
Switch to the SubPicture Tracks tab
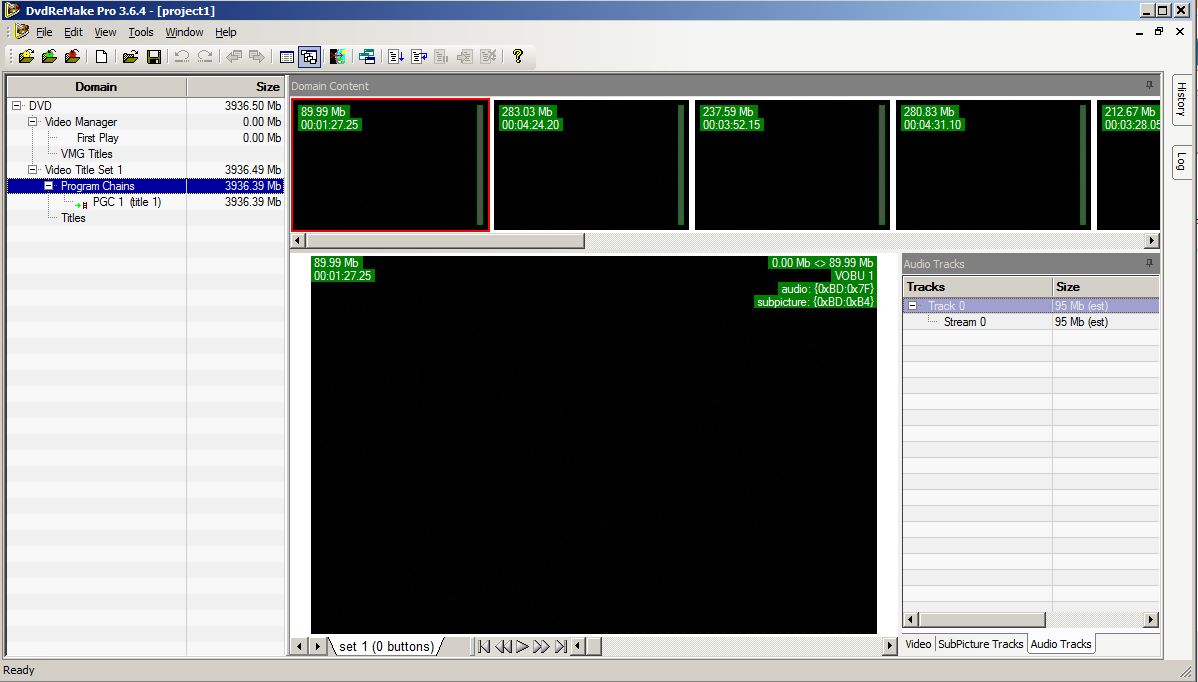coord(980,644)
